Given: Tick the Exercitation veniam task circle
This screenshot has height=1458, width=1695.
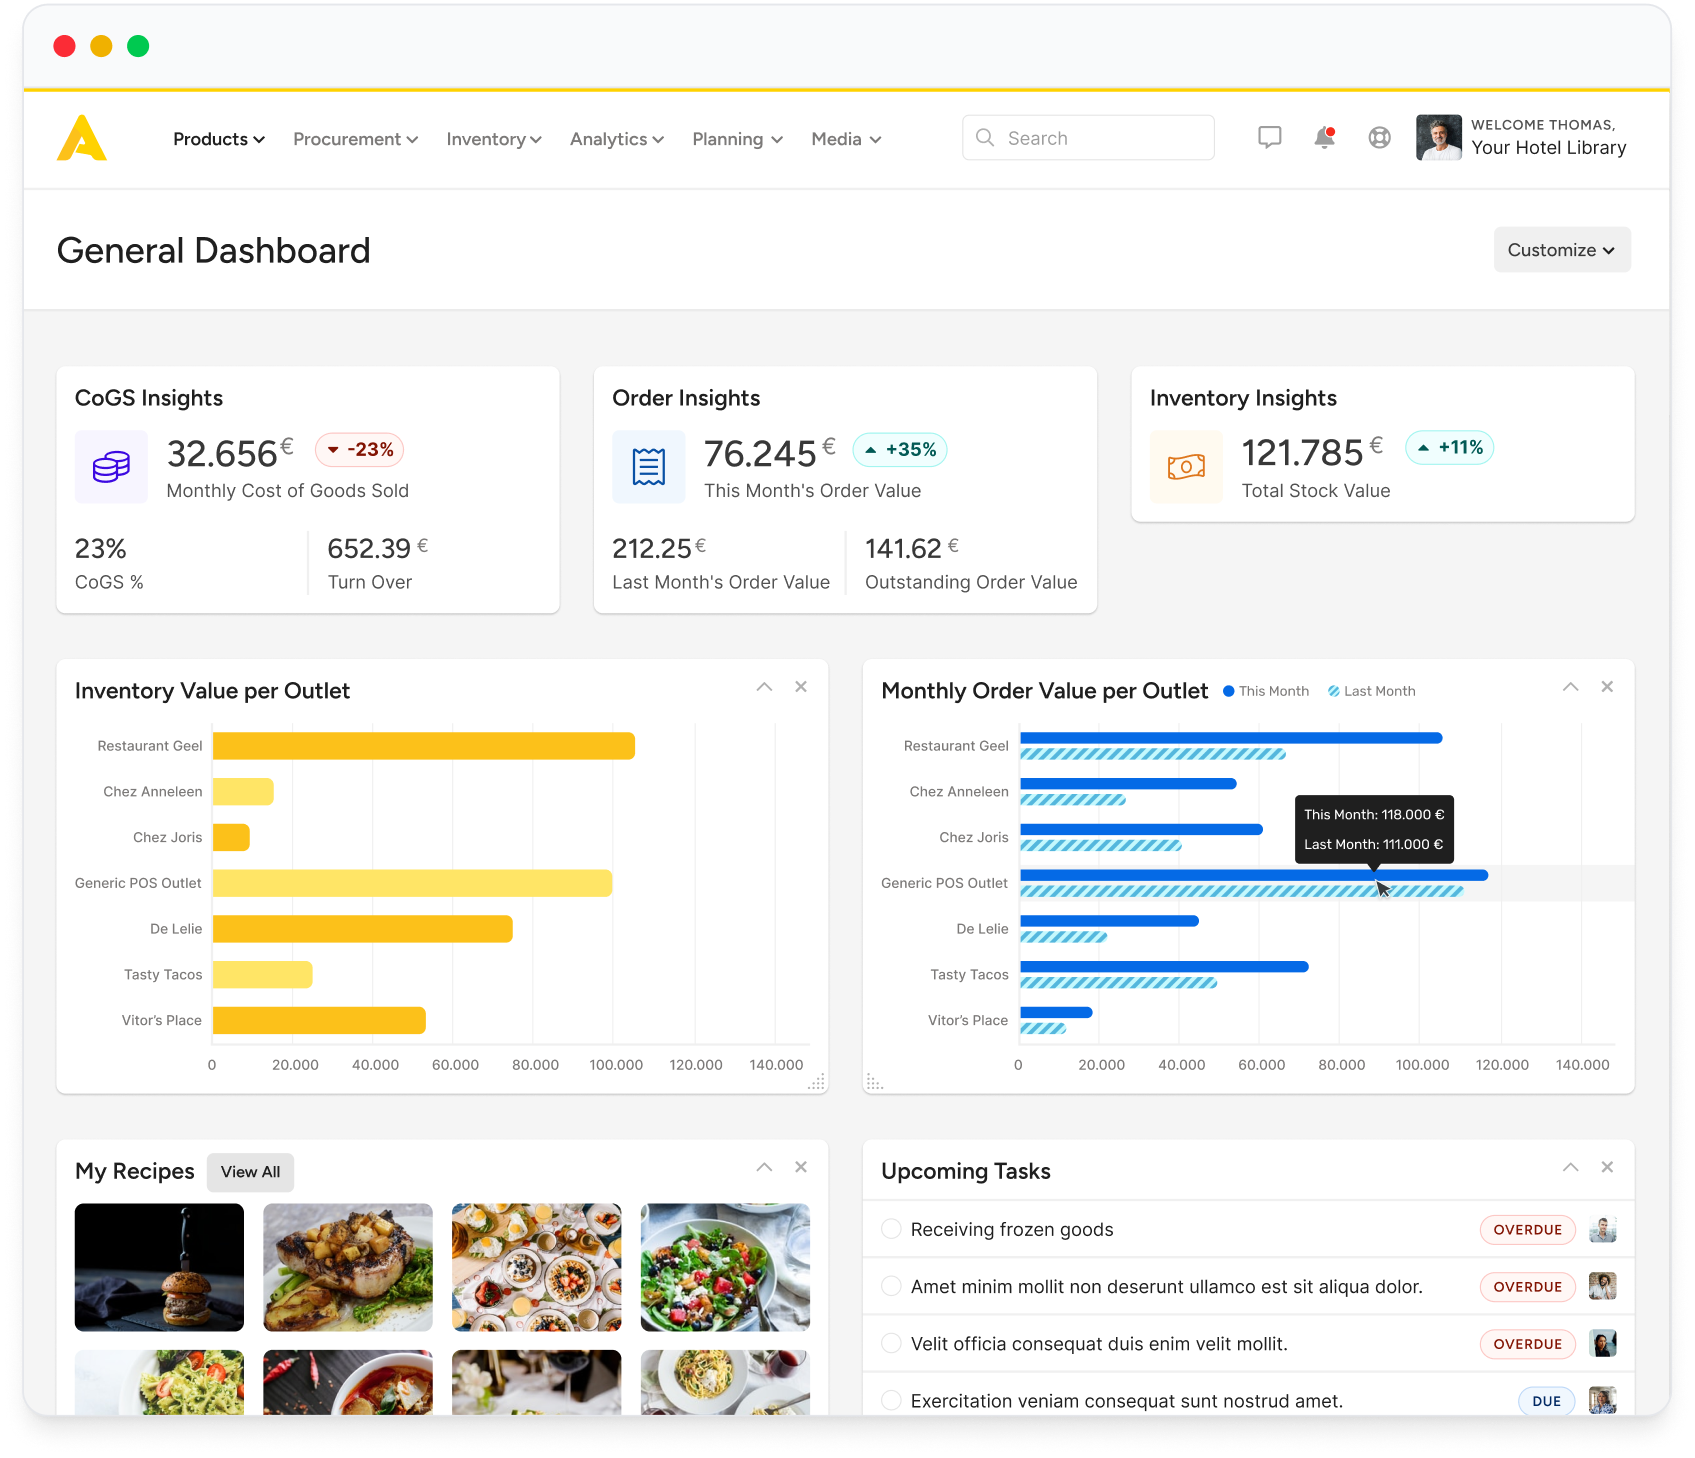Looking at the screenshot, I should point(891,1400).
